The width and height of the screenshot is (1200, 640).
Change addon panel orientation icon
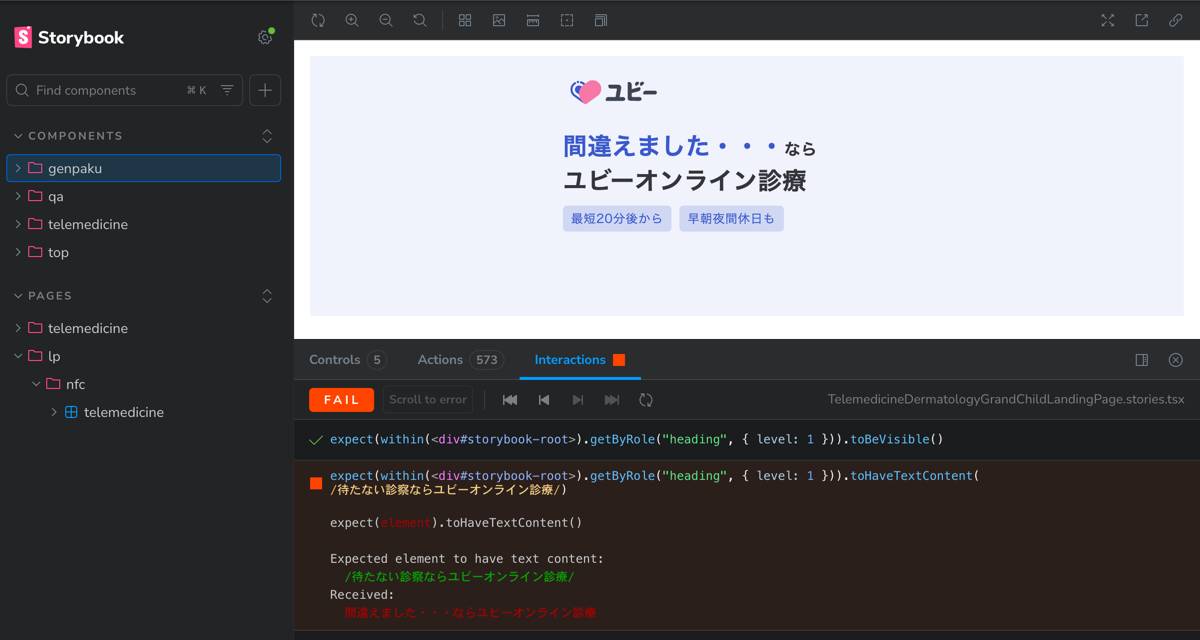pyautogui.click(x=1142, y=360)
